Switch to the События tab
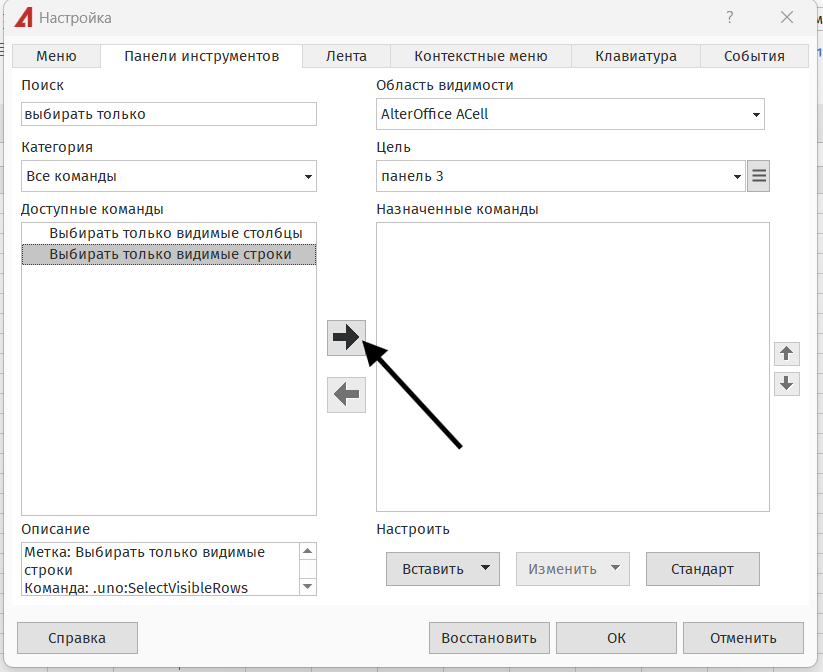This screenshot has height=672, width=823. (x=755, y=56)
